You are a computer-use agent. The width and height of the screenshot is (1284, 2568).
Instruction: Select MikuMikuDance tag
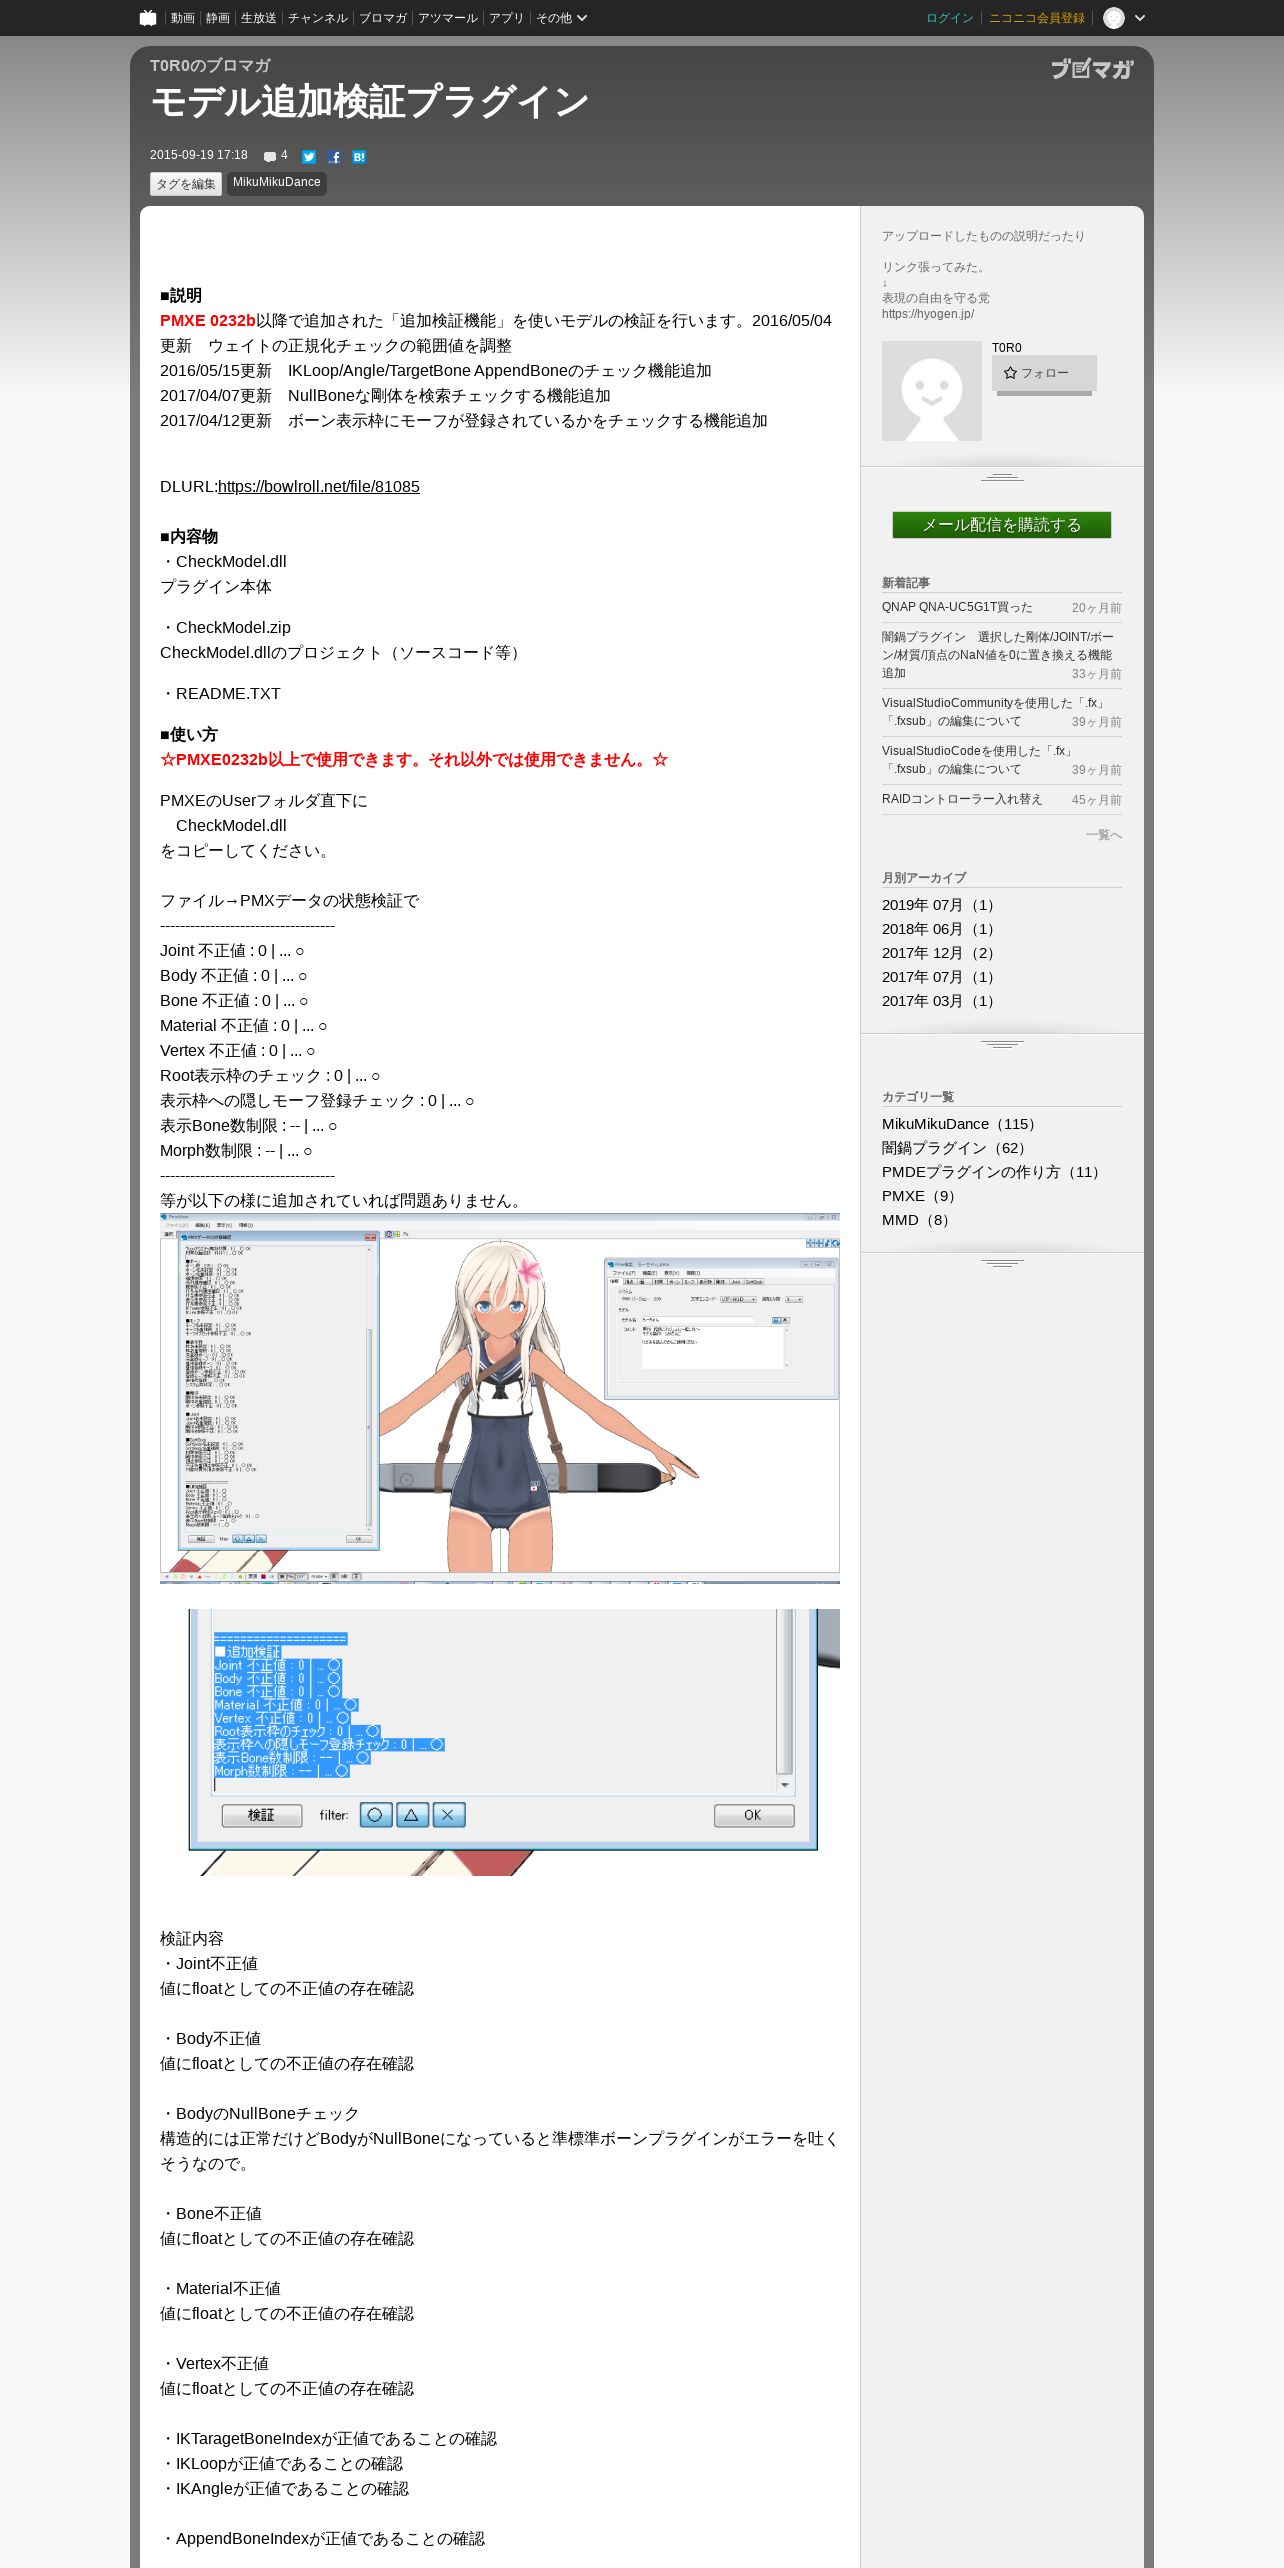coord(277,183)
